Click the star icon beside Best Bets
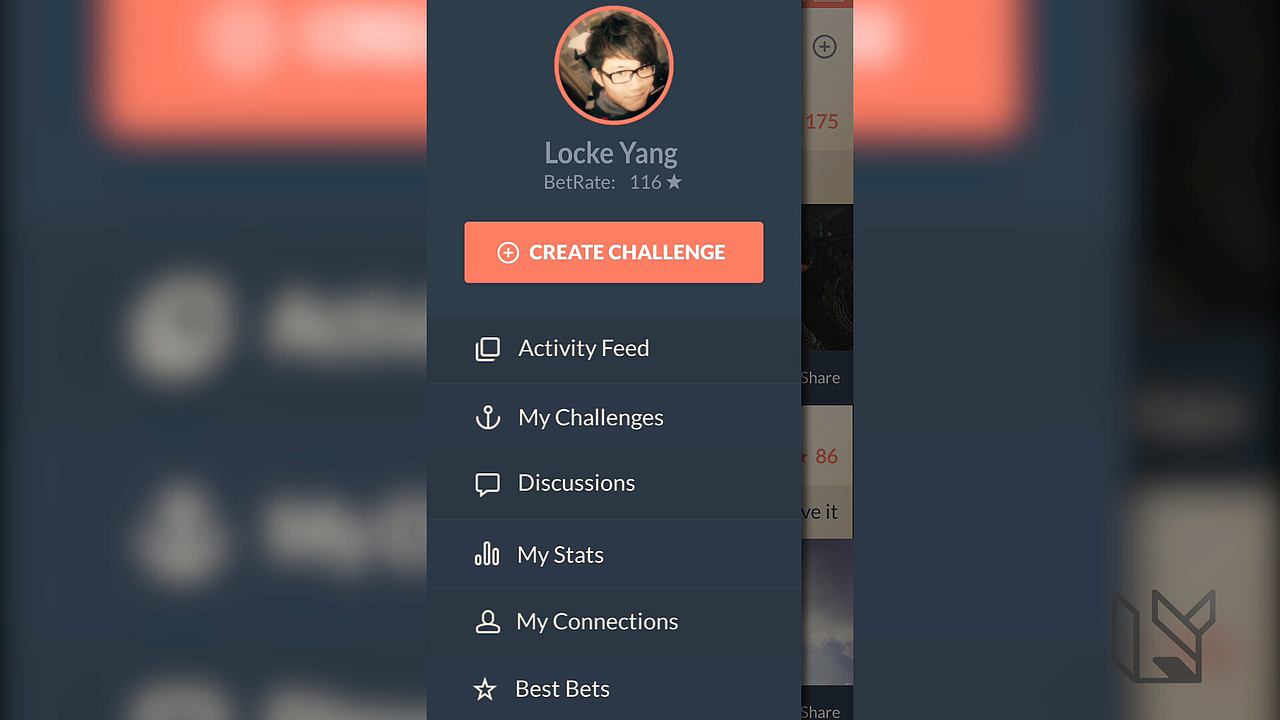The height and width of the screenshot is (720, 1280). [485, 689]
